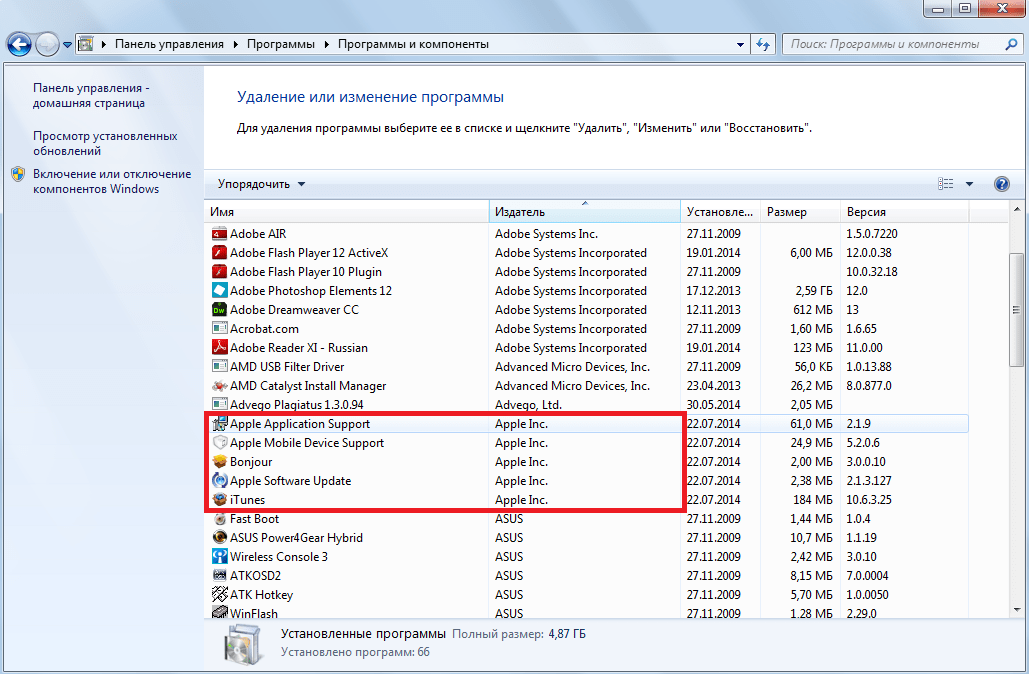Screen dimensions: 1029x674
Task: Click the AMD Catalyst Install Manager icon
Action: [x=220, y=386]
